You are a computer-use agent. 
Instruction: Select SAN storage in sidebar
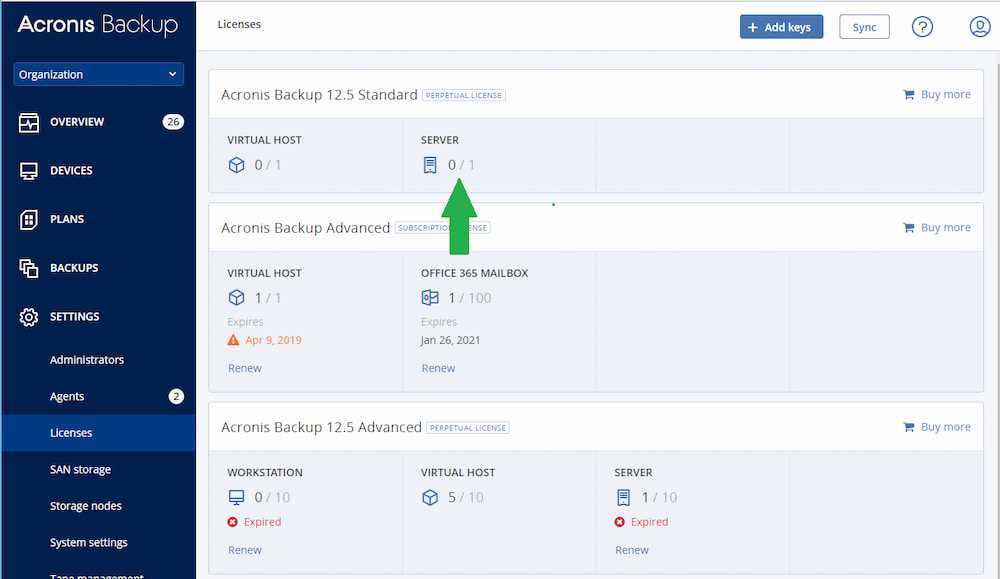point(80,470)
